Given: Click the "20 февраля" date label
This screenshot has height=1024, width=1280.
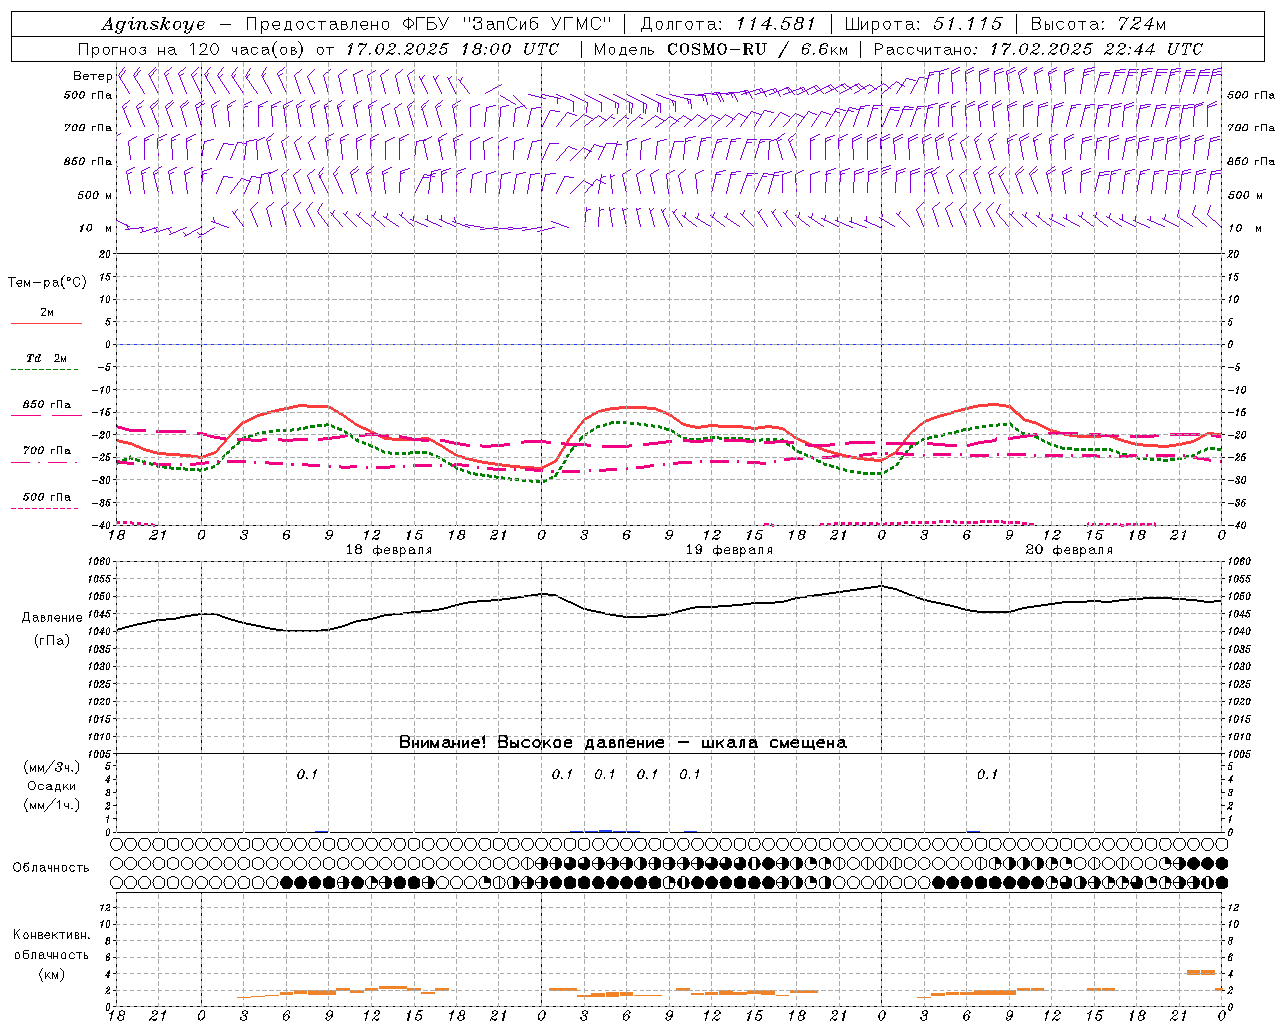Looking at the screenshot, I should pyautogui.click(x=1069, y=550).
